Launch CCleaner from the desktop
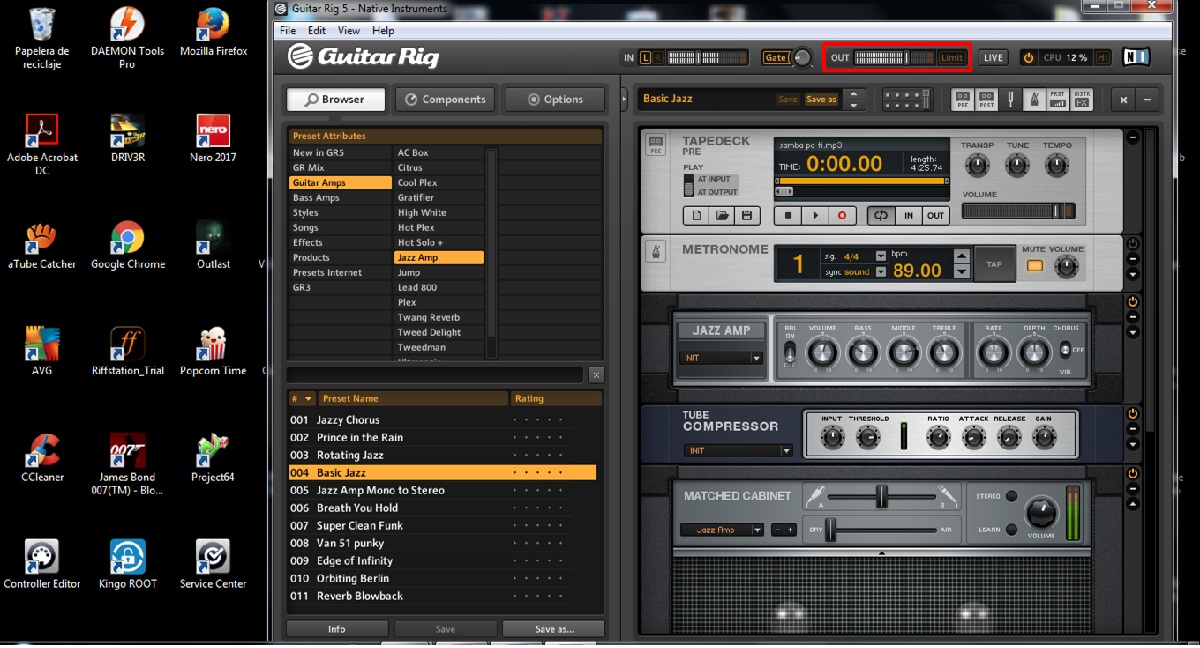1200x648 pixels. [42, 458]
